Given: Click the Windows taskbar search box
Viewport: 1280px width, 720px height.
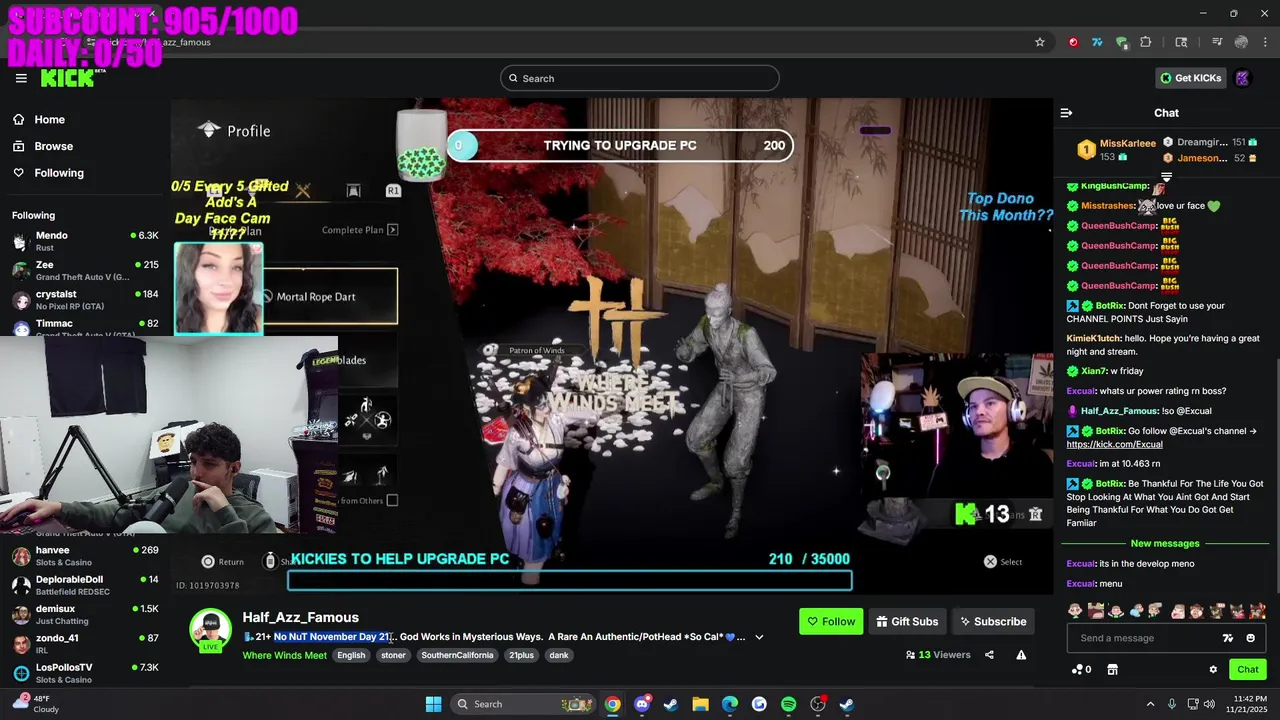Looking at the screenshot, I should [x=524, y=704].
